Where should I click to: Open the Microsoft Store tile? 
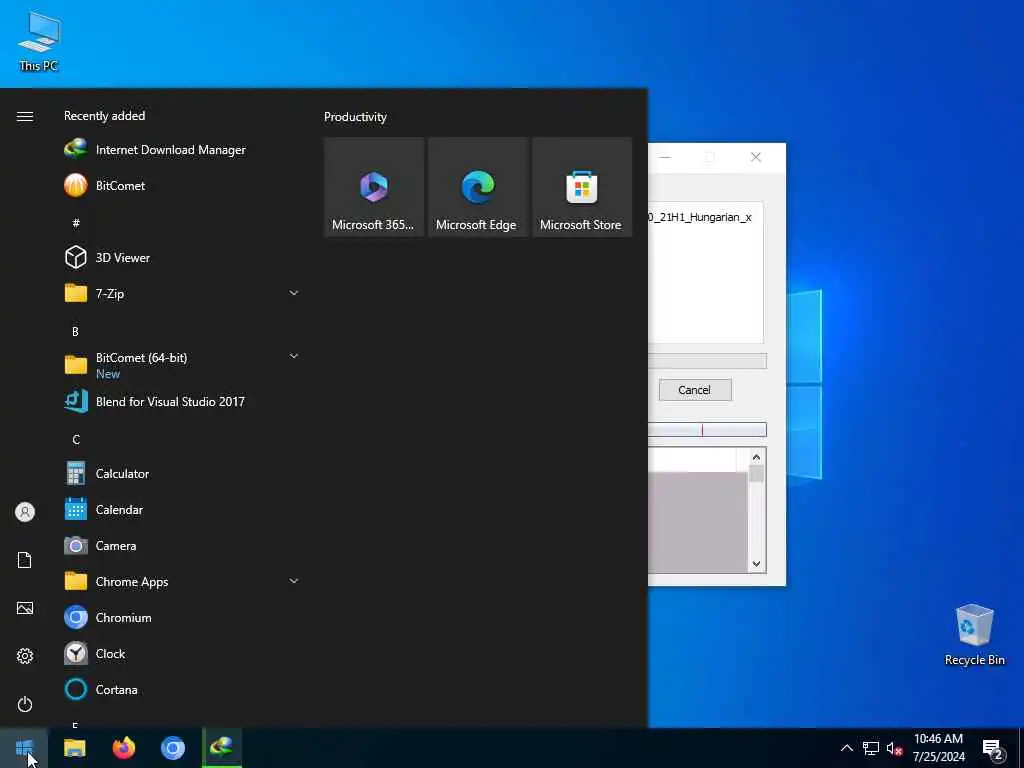[582, 187]
